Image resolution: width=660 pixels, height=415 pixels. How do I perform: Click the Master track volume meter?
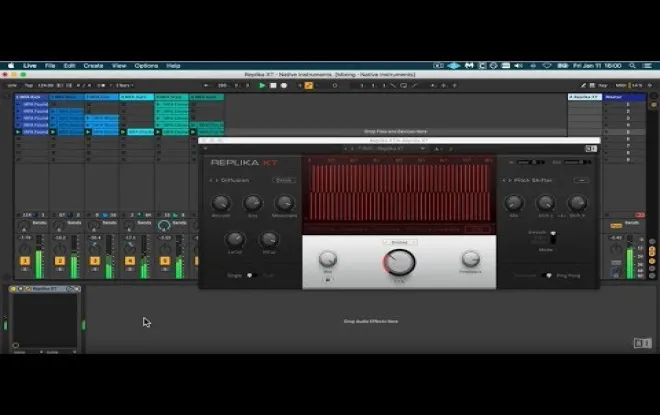[630, 256]
